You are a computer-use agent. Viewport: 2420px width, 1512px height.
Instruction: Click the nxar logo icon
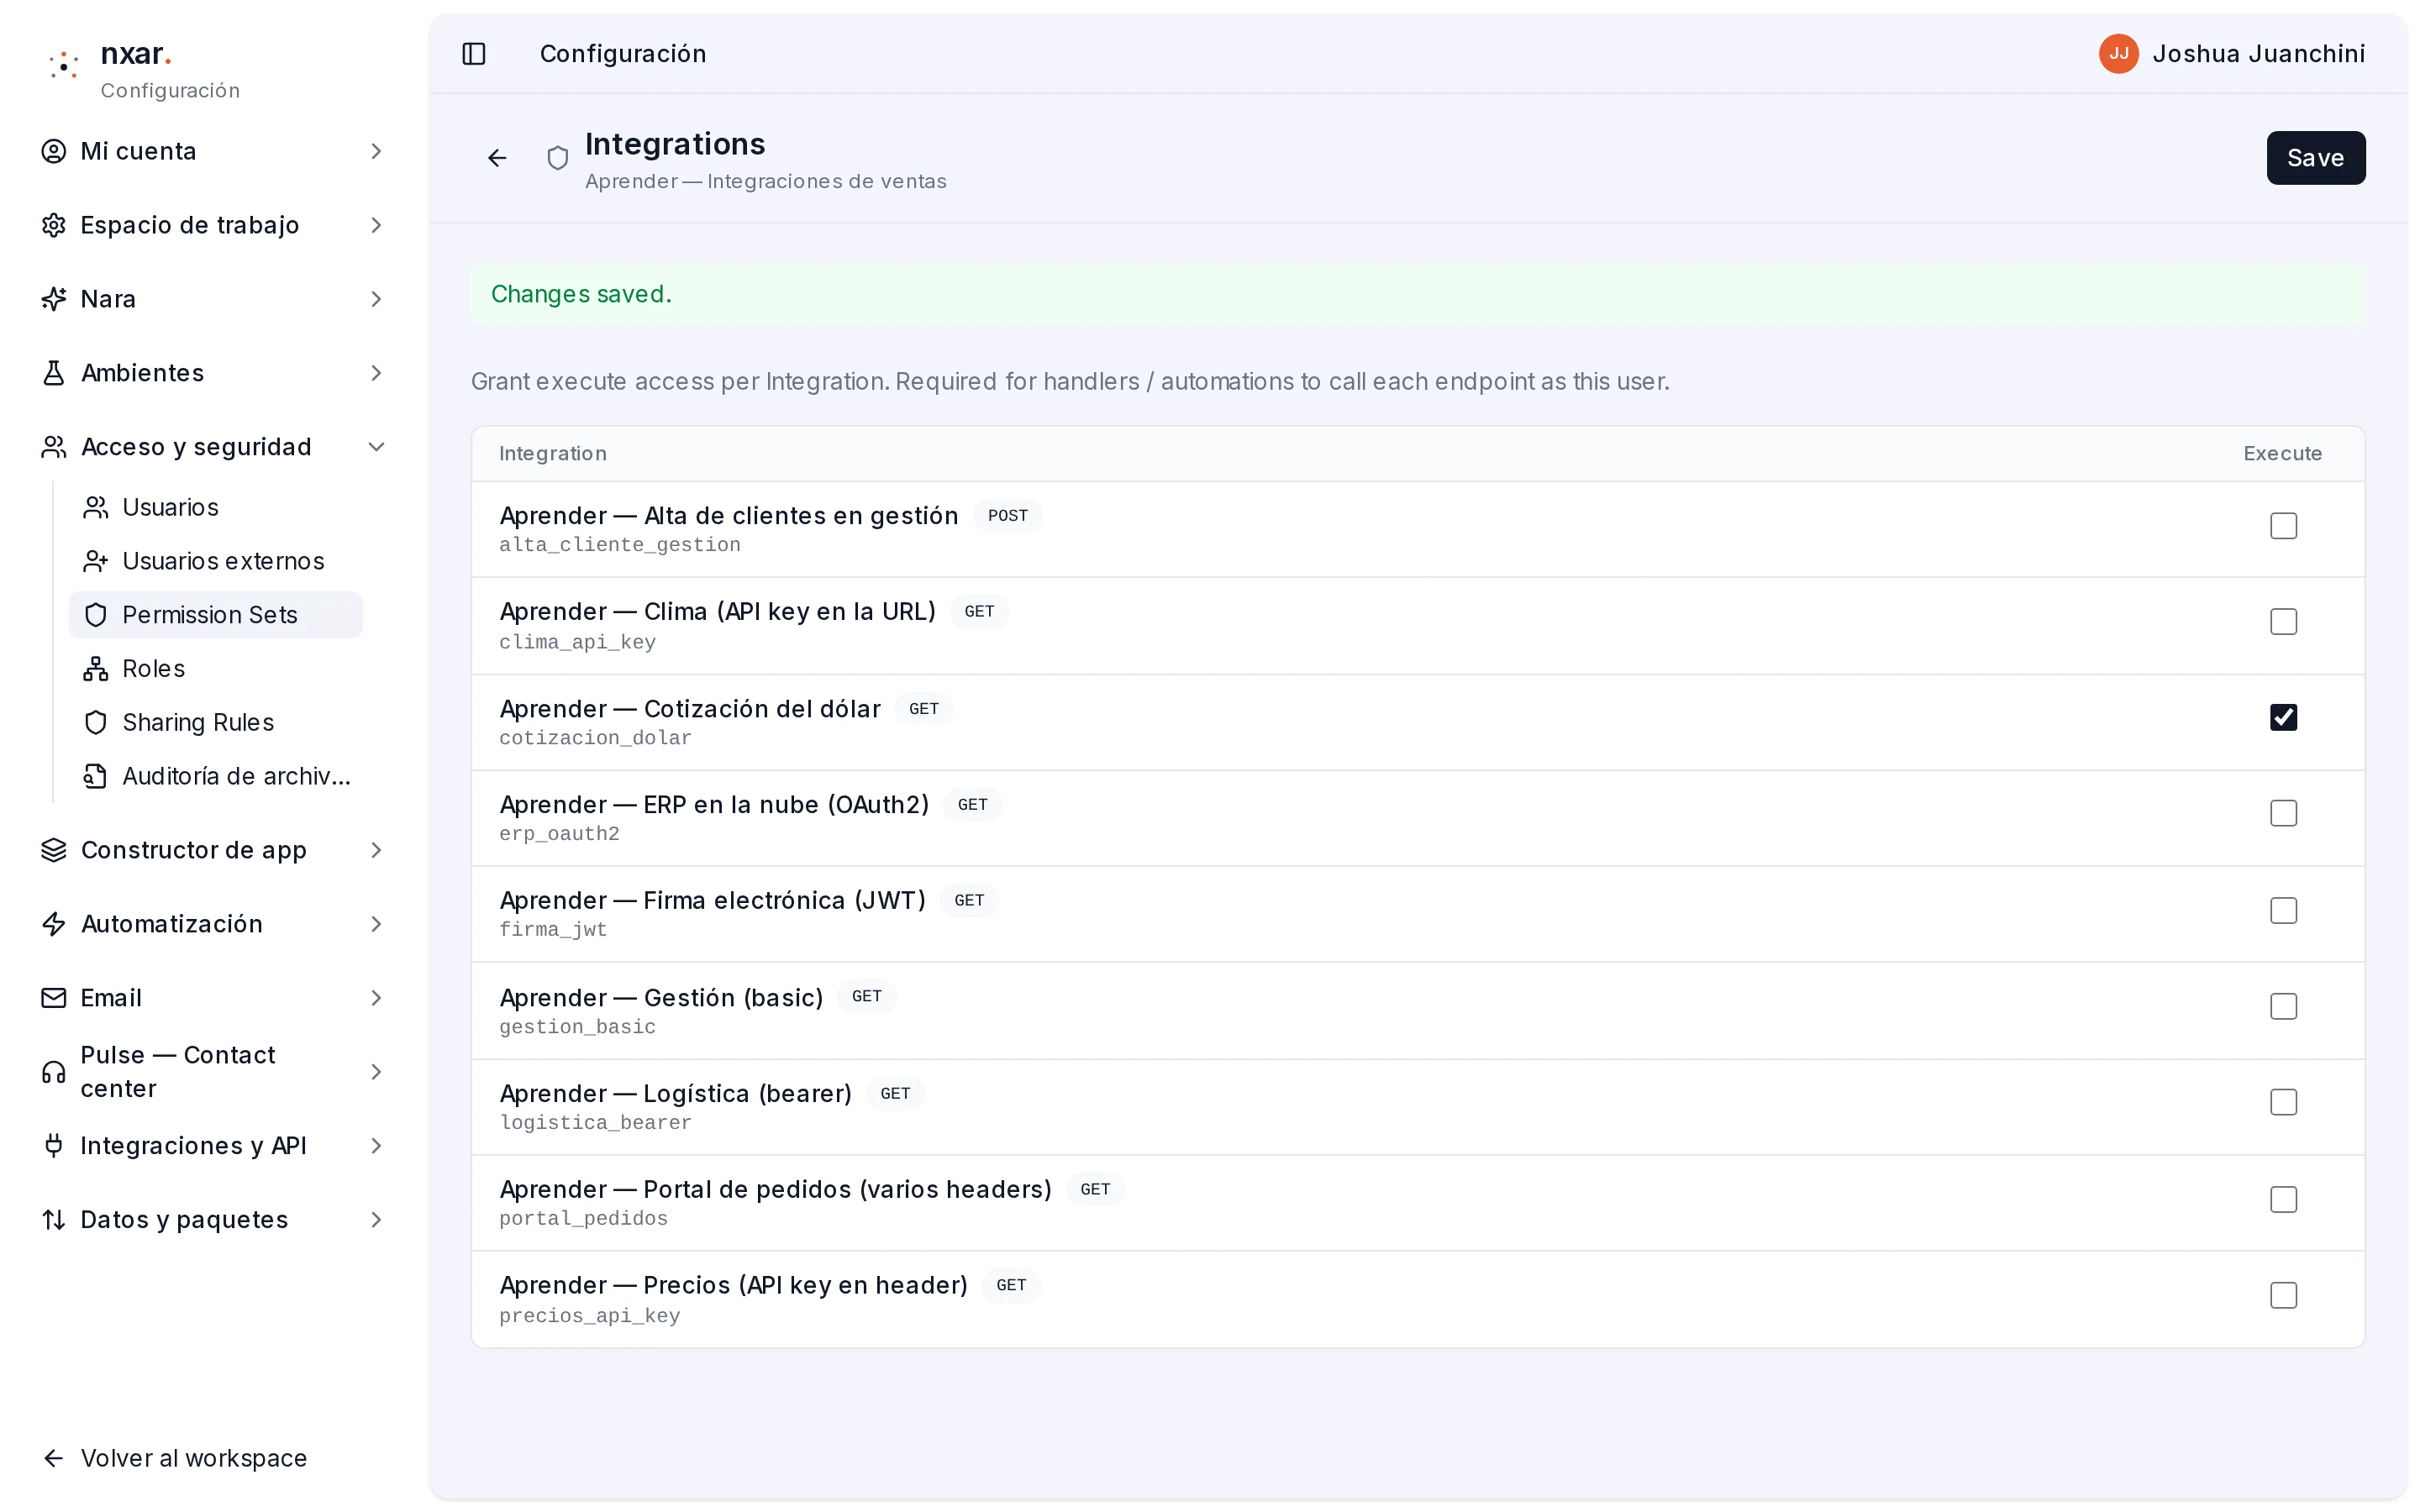tap(64, 65)
